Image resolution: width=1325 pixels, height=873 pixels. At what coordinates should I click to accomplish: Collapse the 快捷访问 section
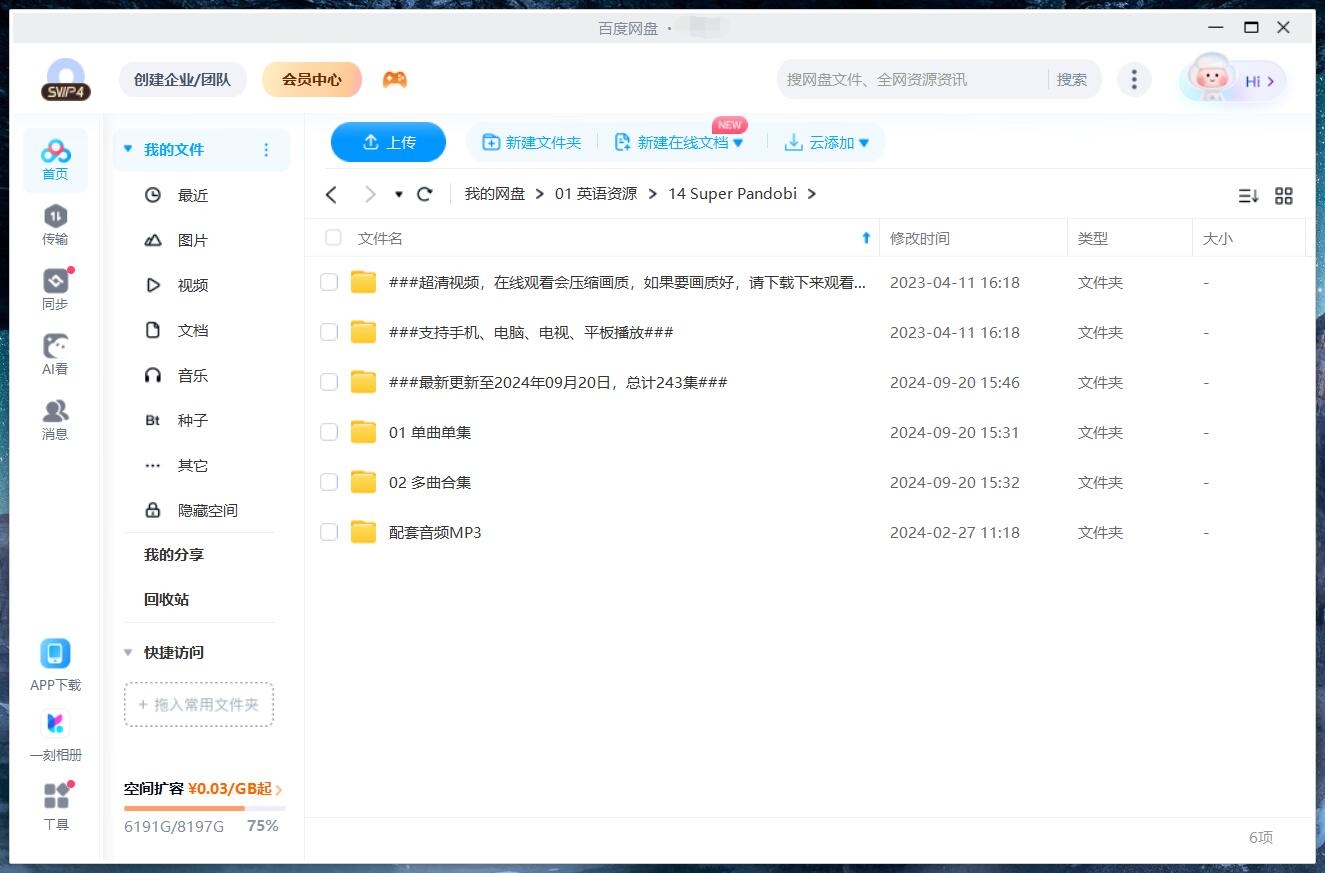pyautogui.click(x=127, y=652)
